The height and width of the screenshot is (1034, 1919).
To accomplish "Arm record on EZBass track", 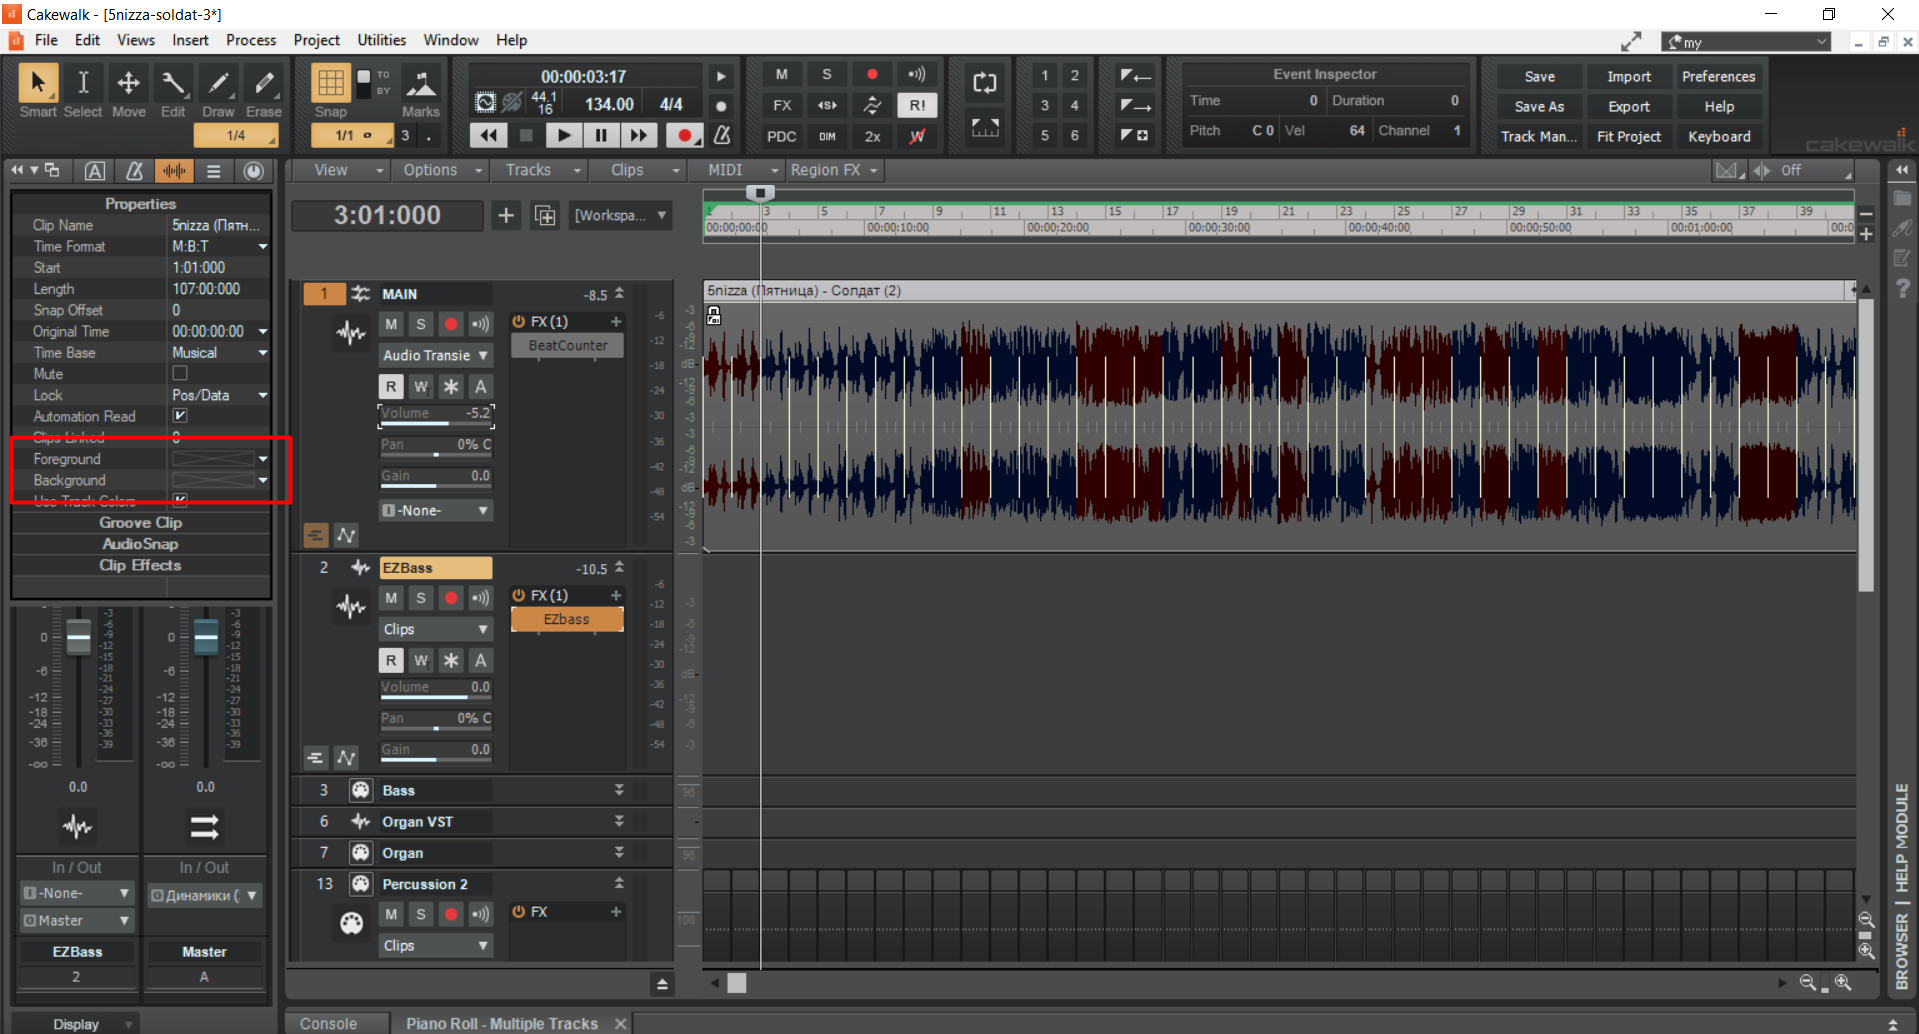I will pos(451,598).
